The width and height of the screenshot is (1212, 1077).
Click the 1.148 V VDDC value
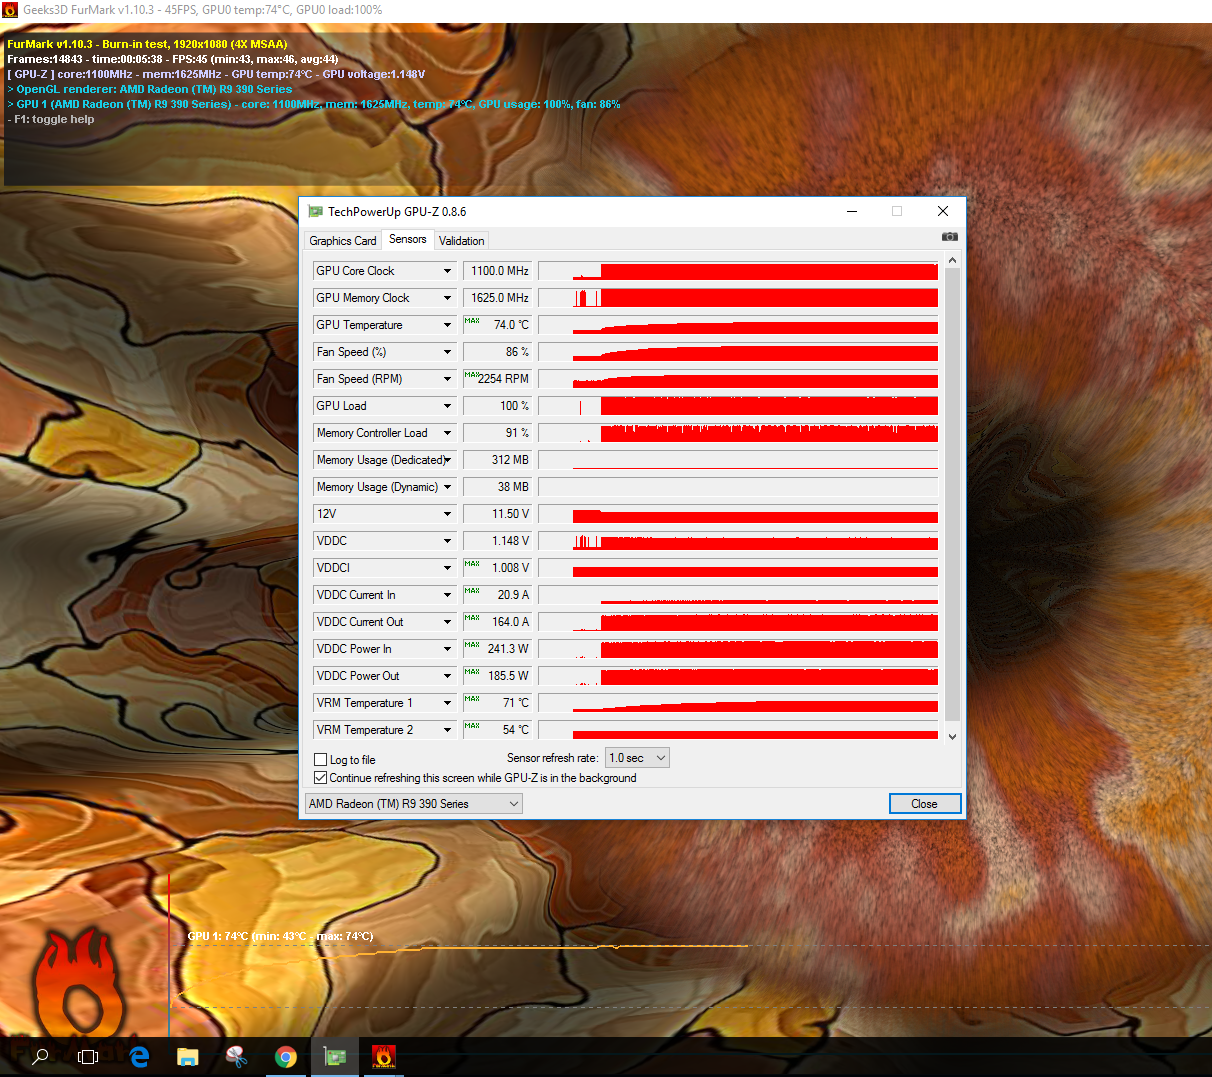pyautogui.click(x=497, y=541)
